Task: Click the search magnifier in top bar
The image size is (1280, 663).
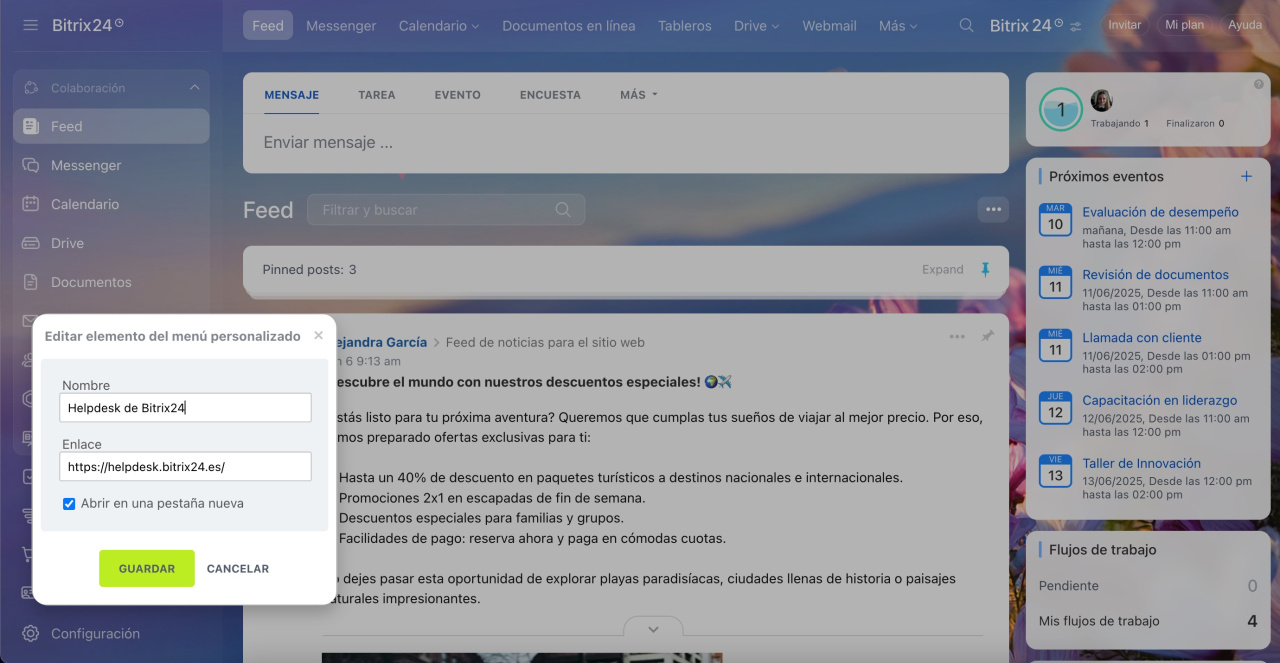Action: point(966,26)
